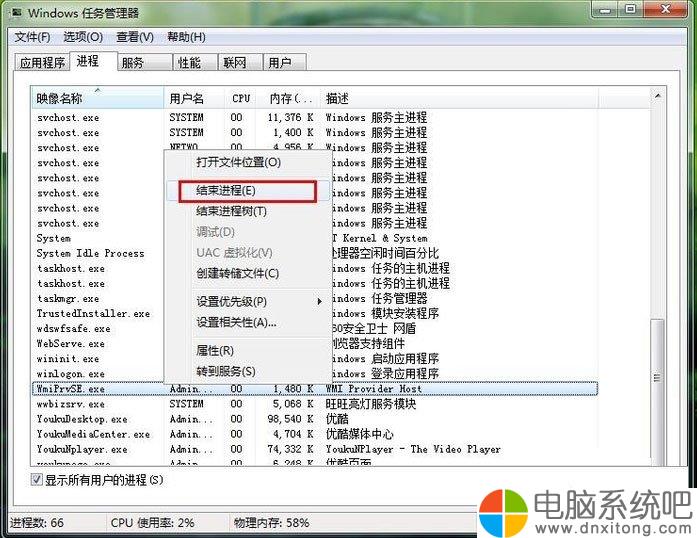The height and width of the screenshot is (538, 697).
Task: Sort by 用户名 column header
Action: point(194,98)
